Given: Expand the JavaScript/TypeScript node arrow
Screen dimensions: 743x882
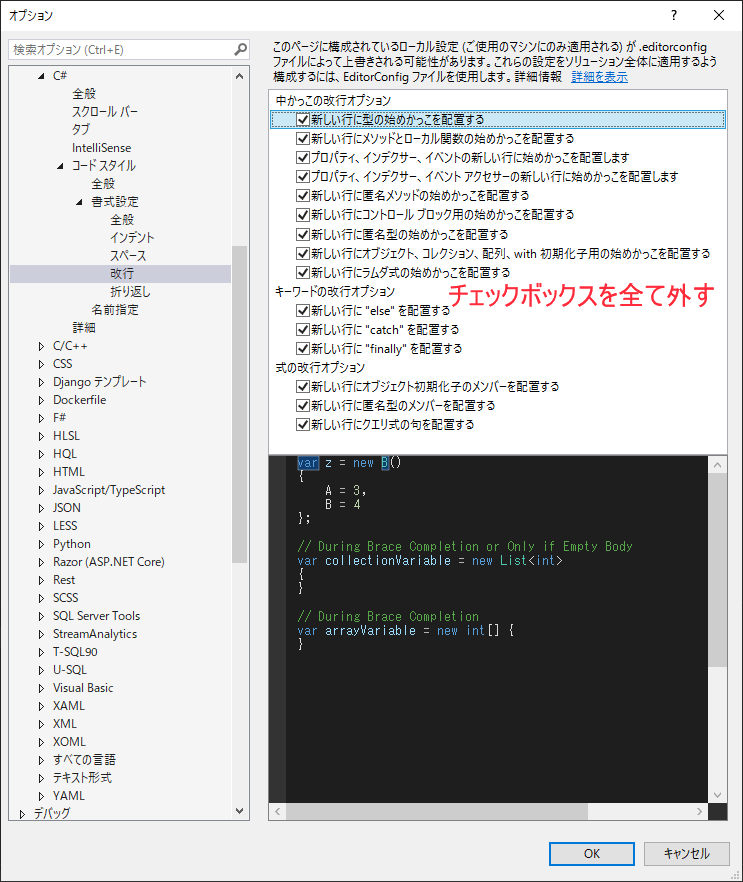Looking at the screenshot, I should coord(42,490).
